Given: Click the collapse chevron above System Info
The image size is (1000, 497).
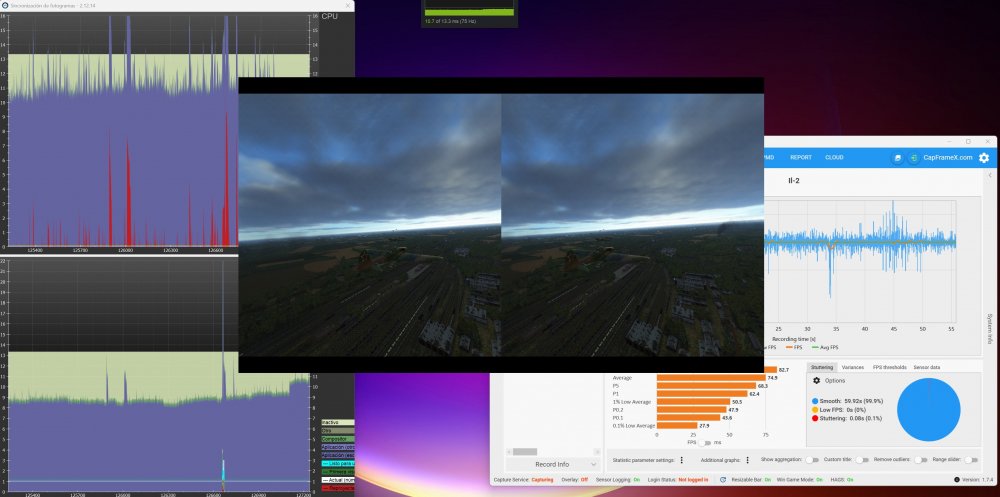Looking at the screenshot, I should pos(990,175).
